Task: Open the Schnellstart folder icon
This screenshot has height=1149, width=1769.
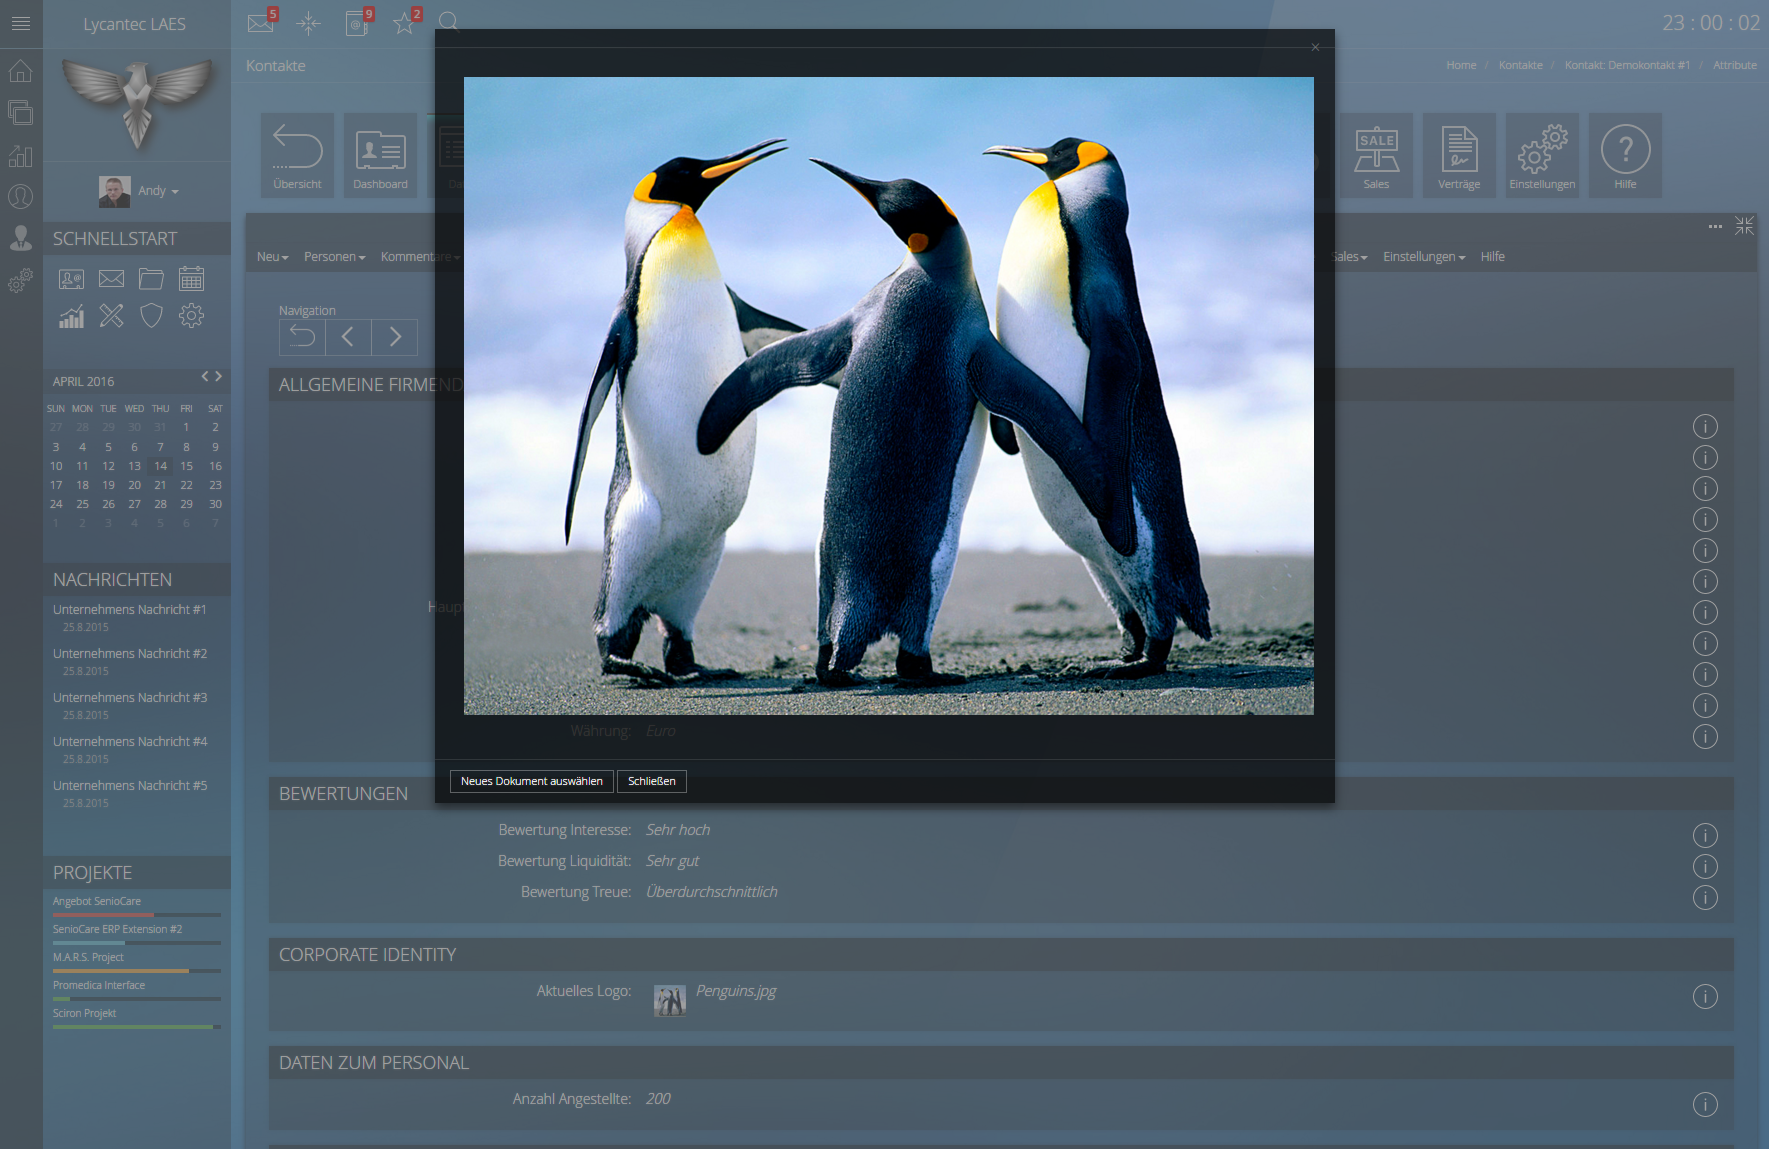Action: pos(151,279)
